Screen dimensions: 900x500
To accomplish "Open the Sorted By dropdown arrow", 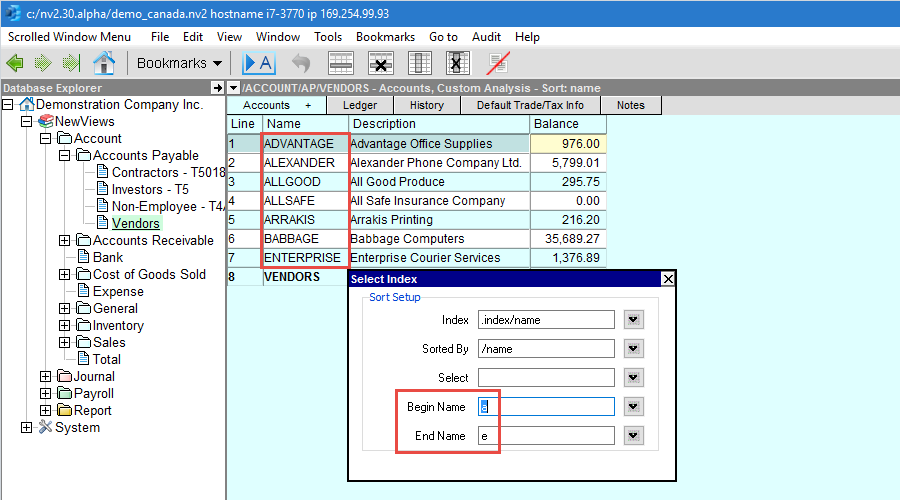I will coord(633,349).
